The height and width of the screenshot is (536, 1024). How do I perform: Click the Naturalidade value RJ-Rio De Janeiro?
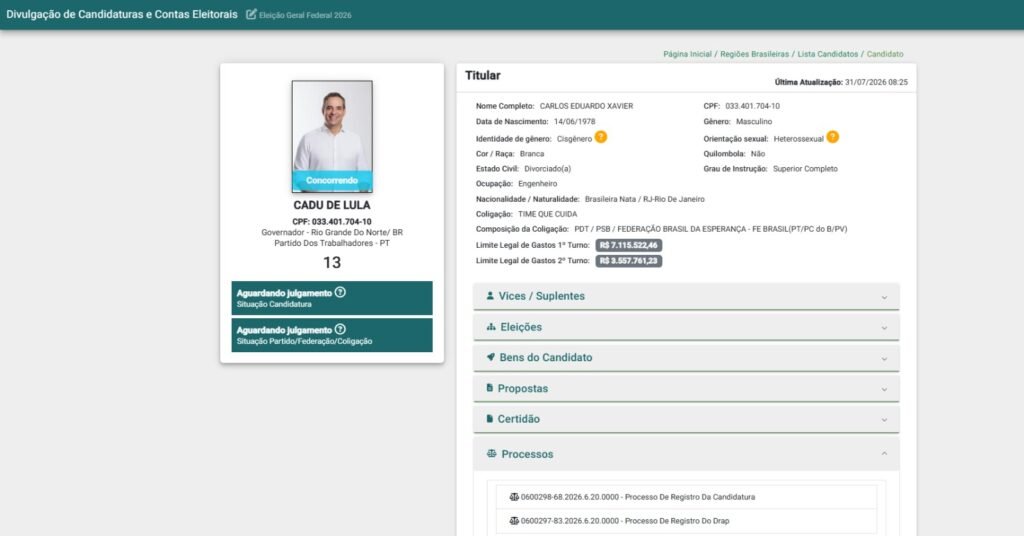[x=674, y=199]
